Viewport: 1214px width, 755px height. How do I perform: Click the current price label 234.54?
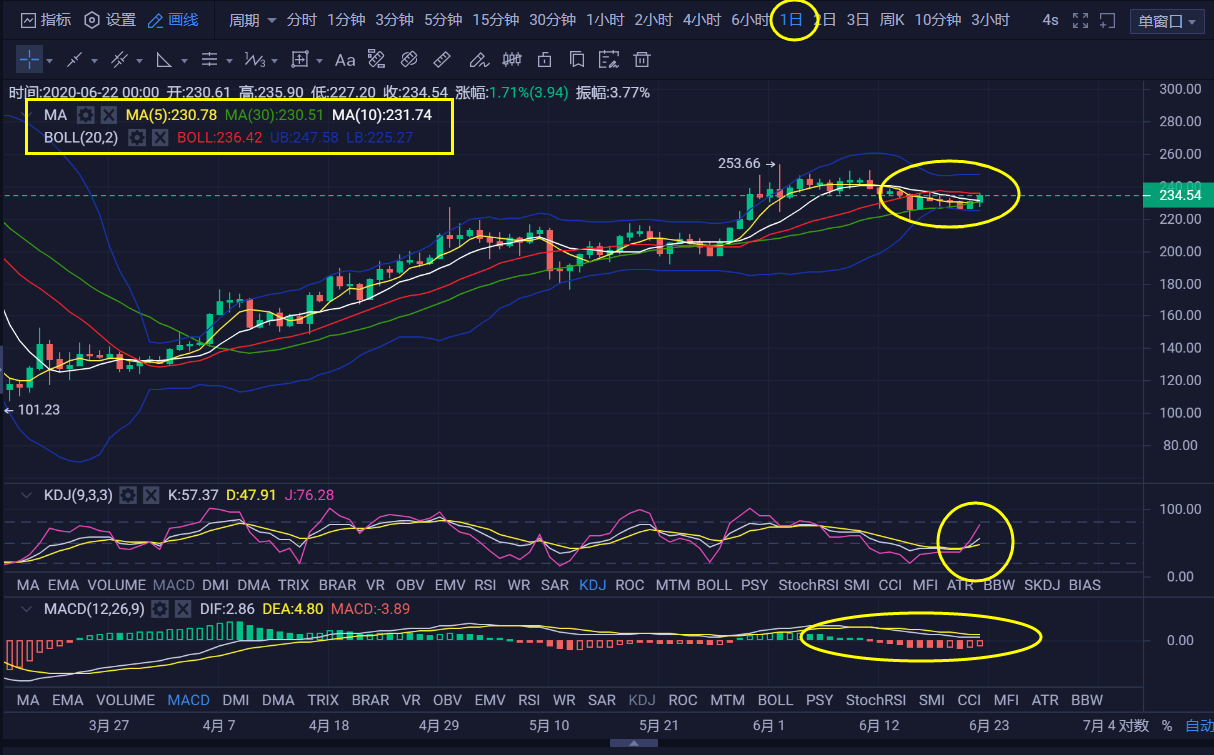pos(1179,195)
